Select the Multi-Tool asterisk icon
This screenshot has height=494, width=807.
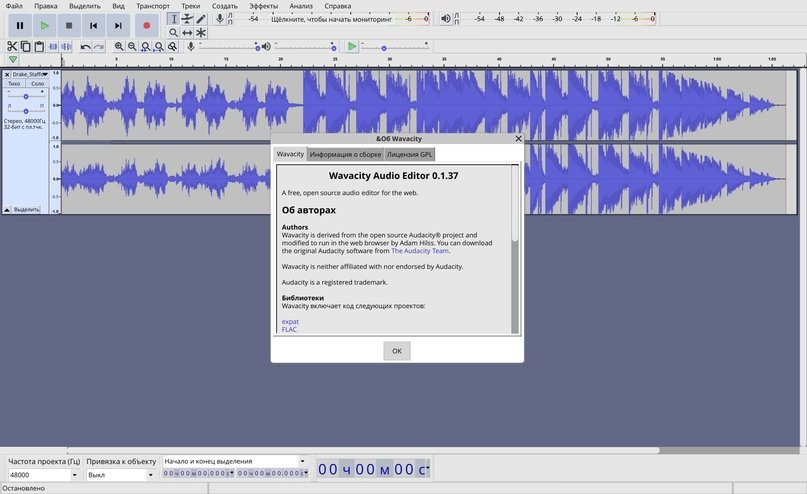click(201, 32)
